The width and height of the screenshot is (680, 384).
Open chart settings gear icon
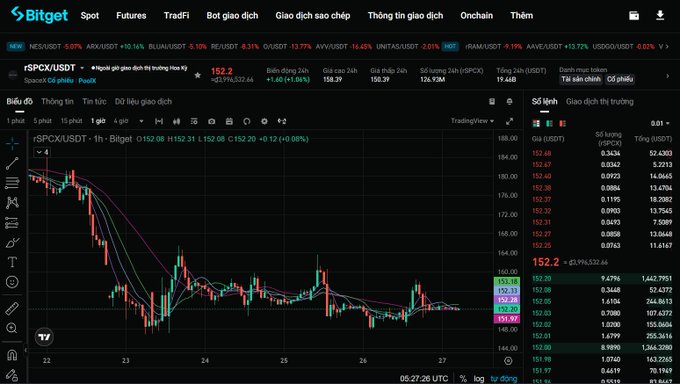pyautogui.click(x=264, y=121)
